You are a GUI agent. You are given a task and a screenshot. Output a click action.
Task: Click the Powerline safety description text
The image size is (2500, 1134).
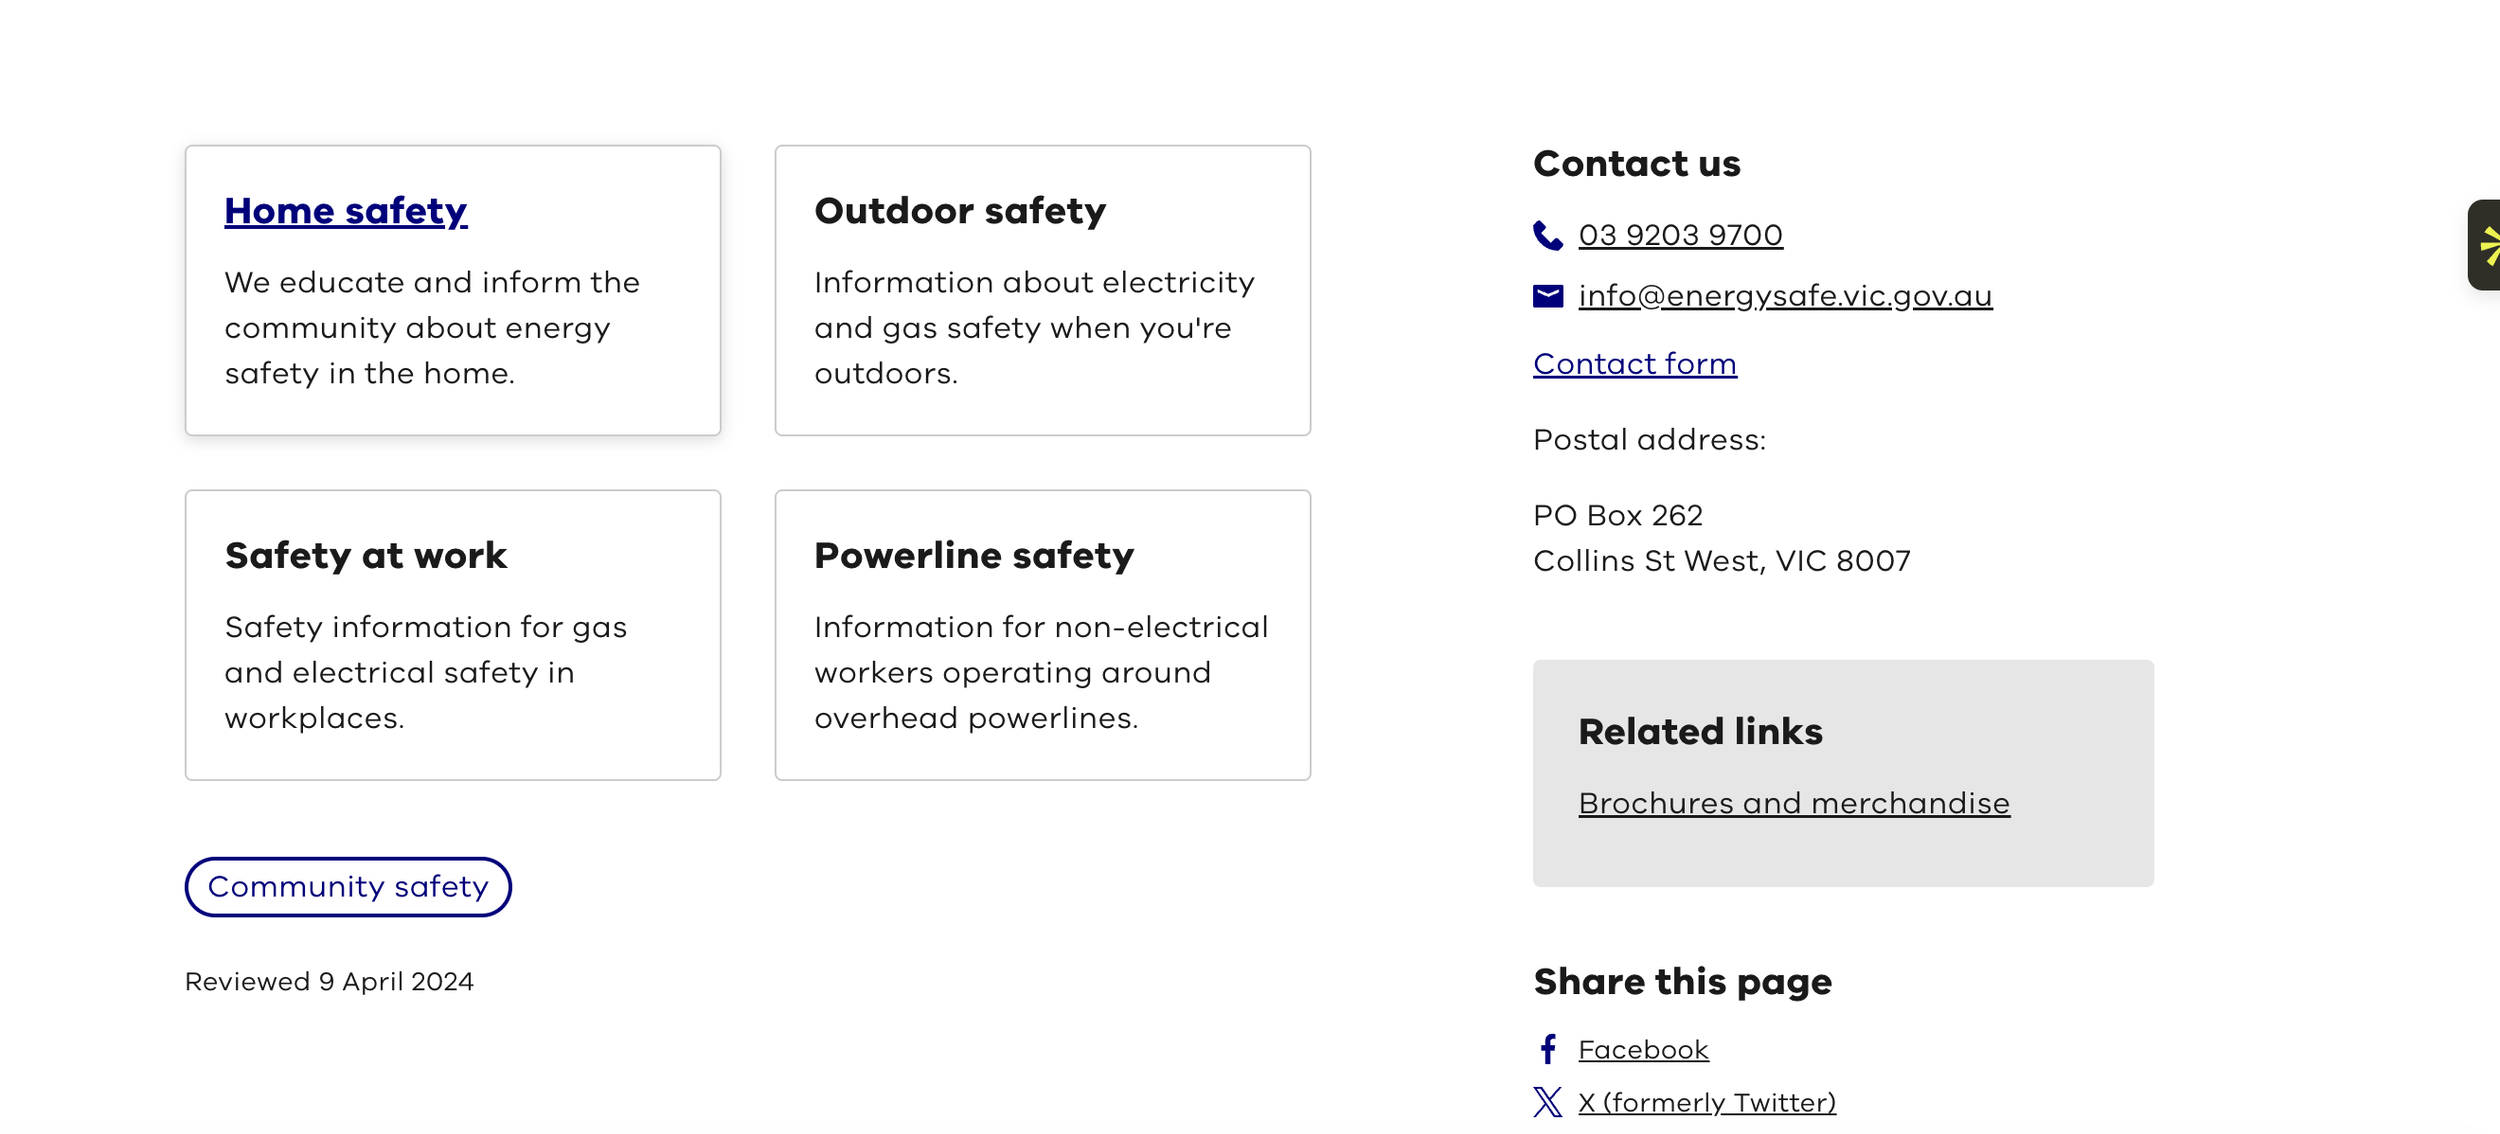1041,673
